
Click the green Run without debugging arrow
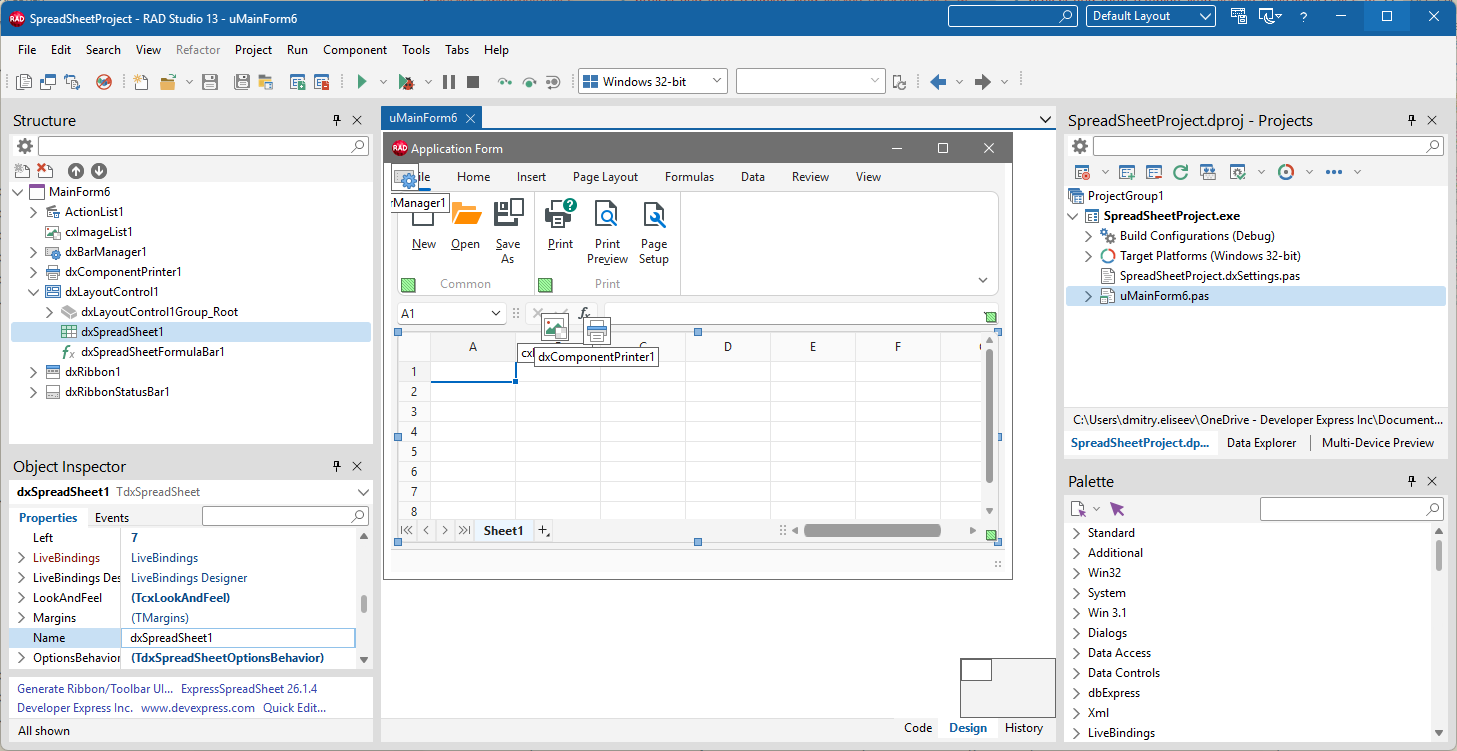[362, 82]
